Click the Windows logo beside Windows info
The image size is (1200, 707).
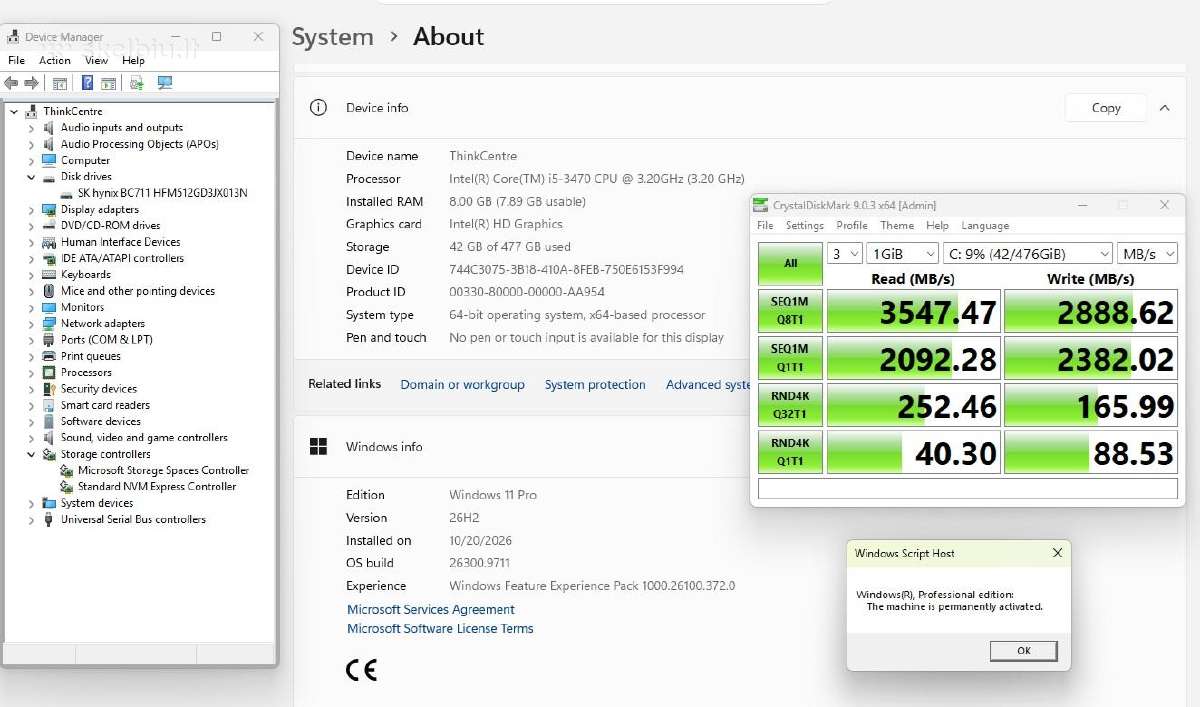(318, 447)
